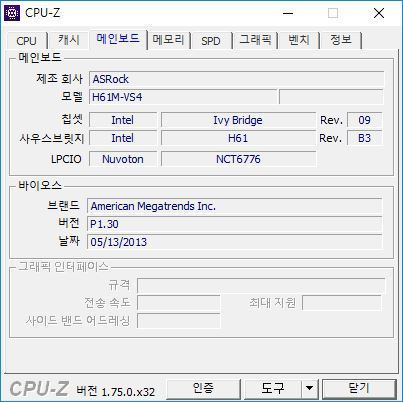Click the Ivy Bridge chipset value

238,120
